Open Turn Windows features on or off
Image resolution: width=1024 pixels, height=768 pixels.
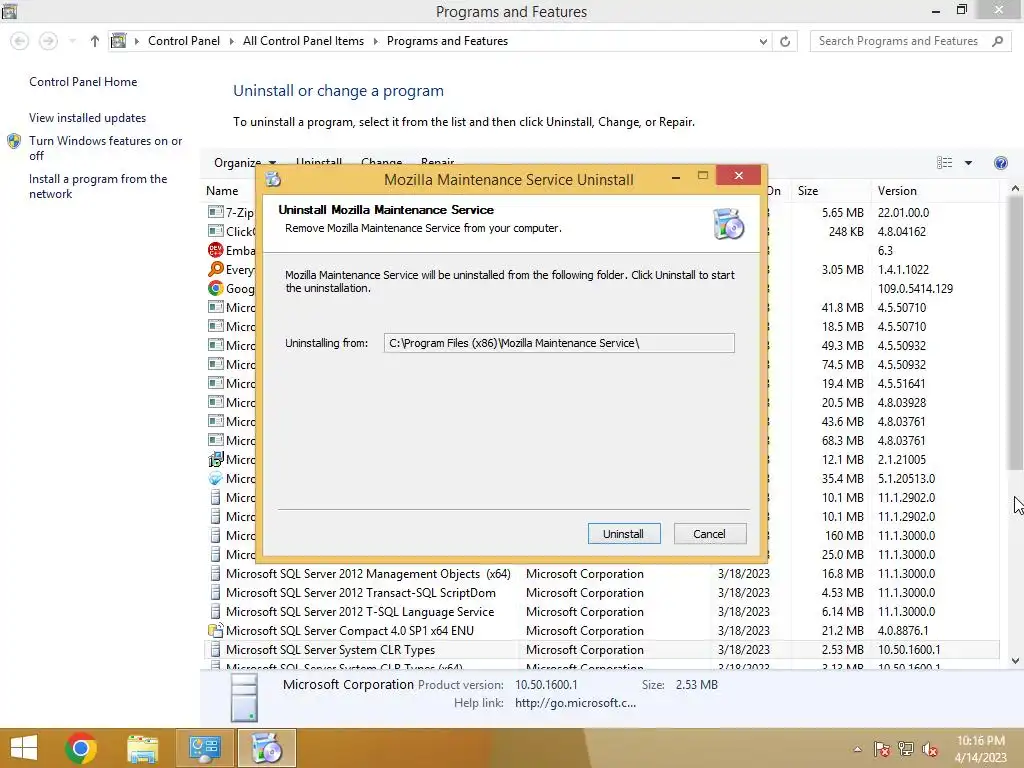pos(105,148)
